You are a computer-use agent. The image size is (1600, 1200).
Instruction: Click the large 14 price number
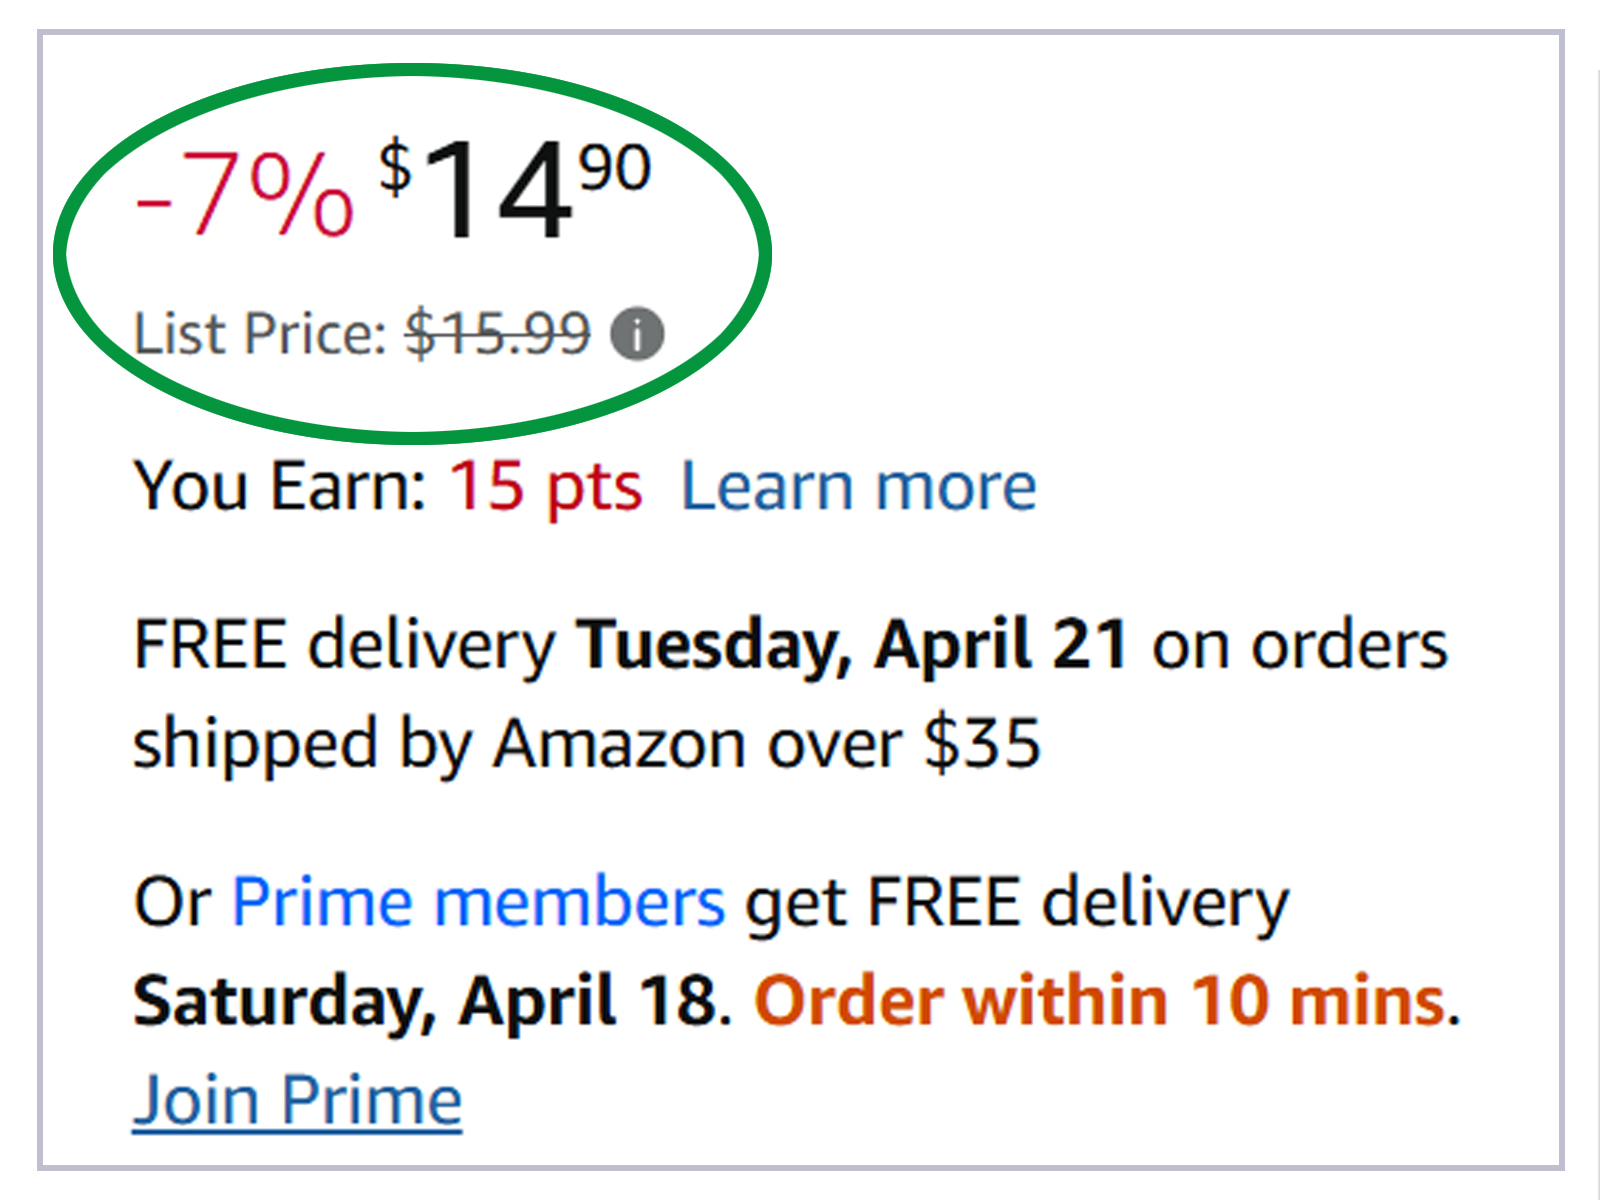(497, 190)
